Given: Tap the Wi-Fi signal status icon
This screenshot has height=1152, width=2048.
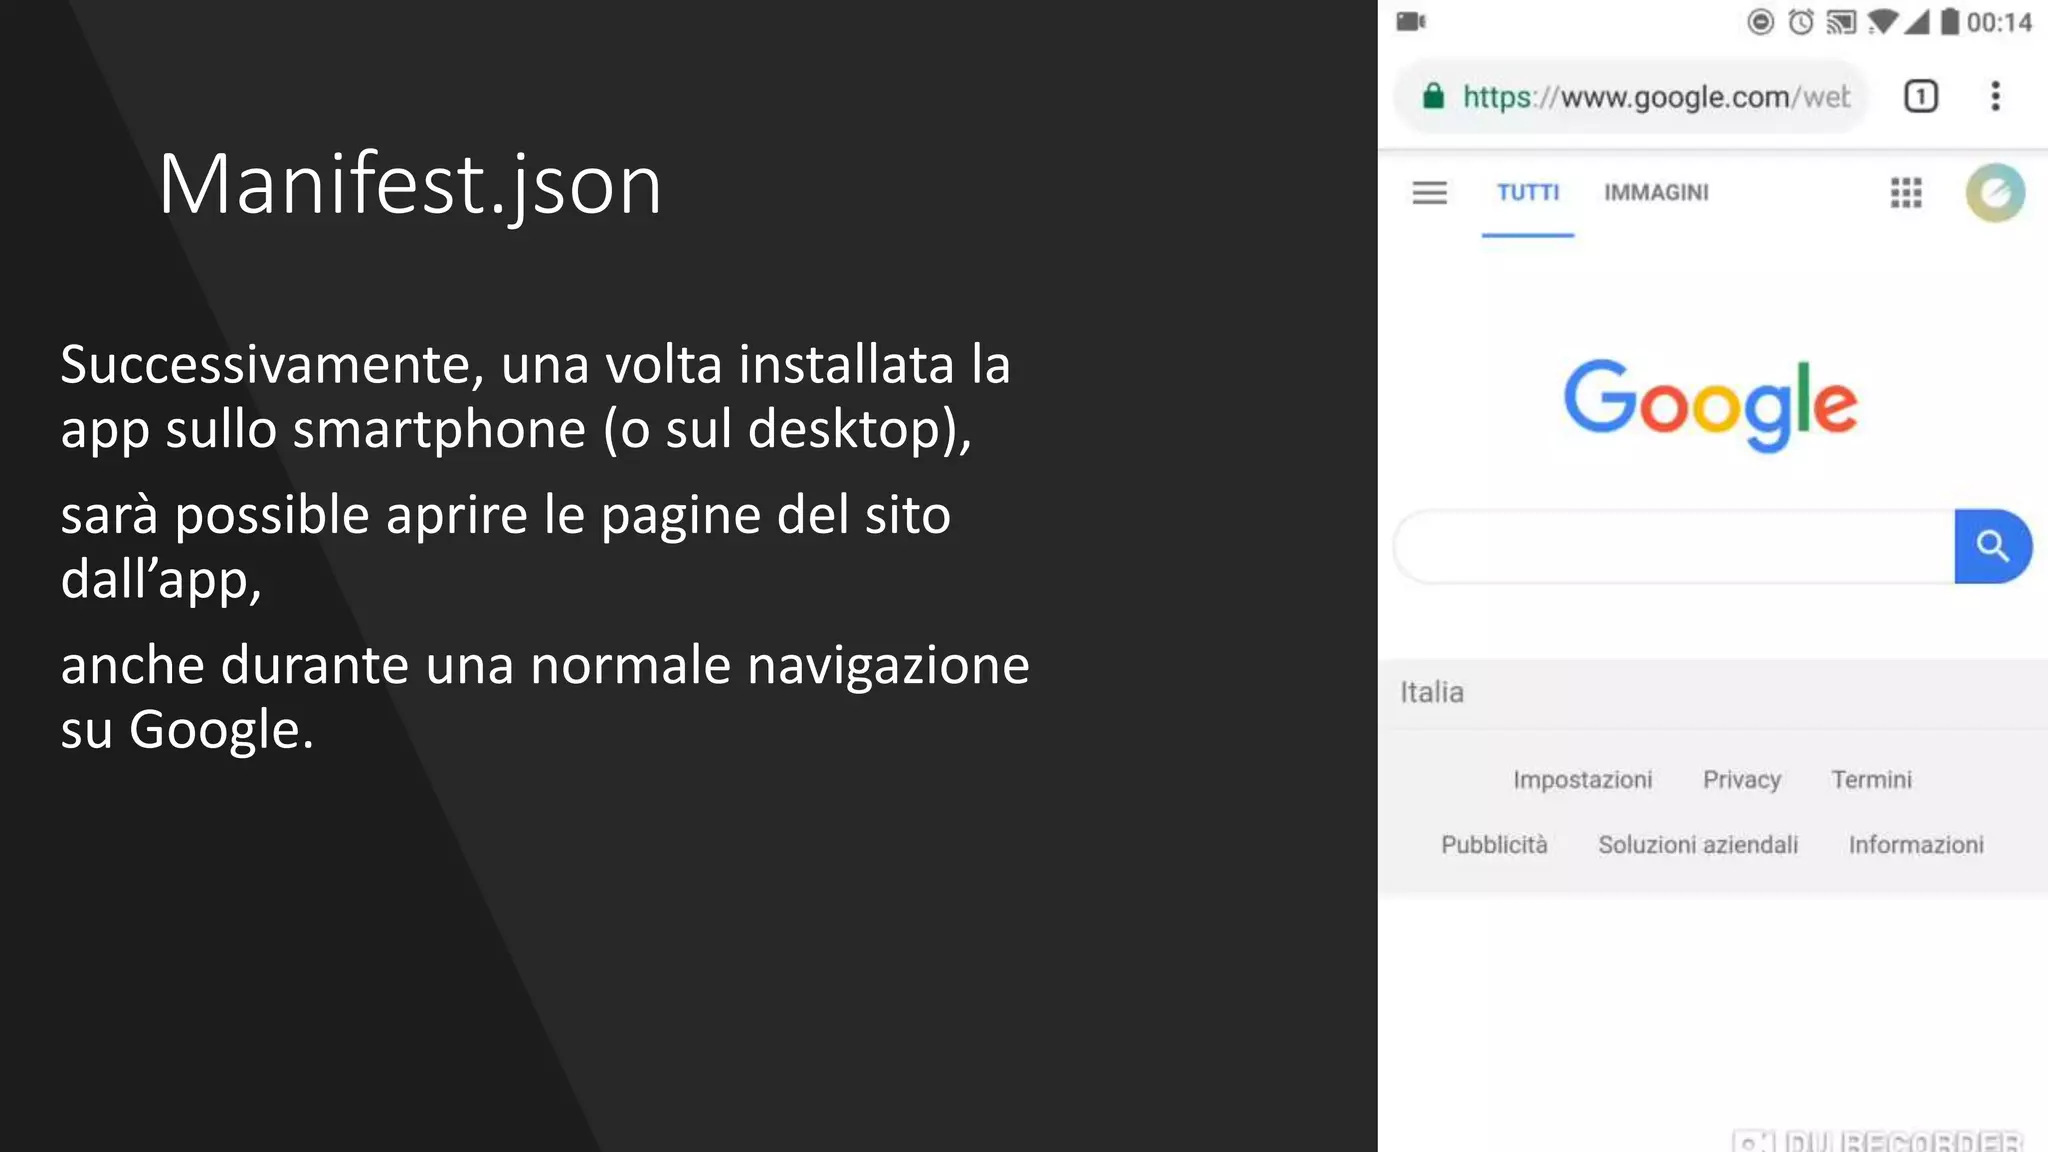Looking at the screenshot, I should 1882,21.
